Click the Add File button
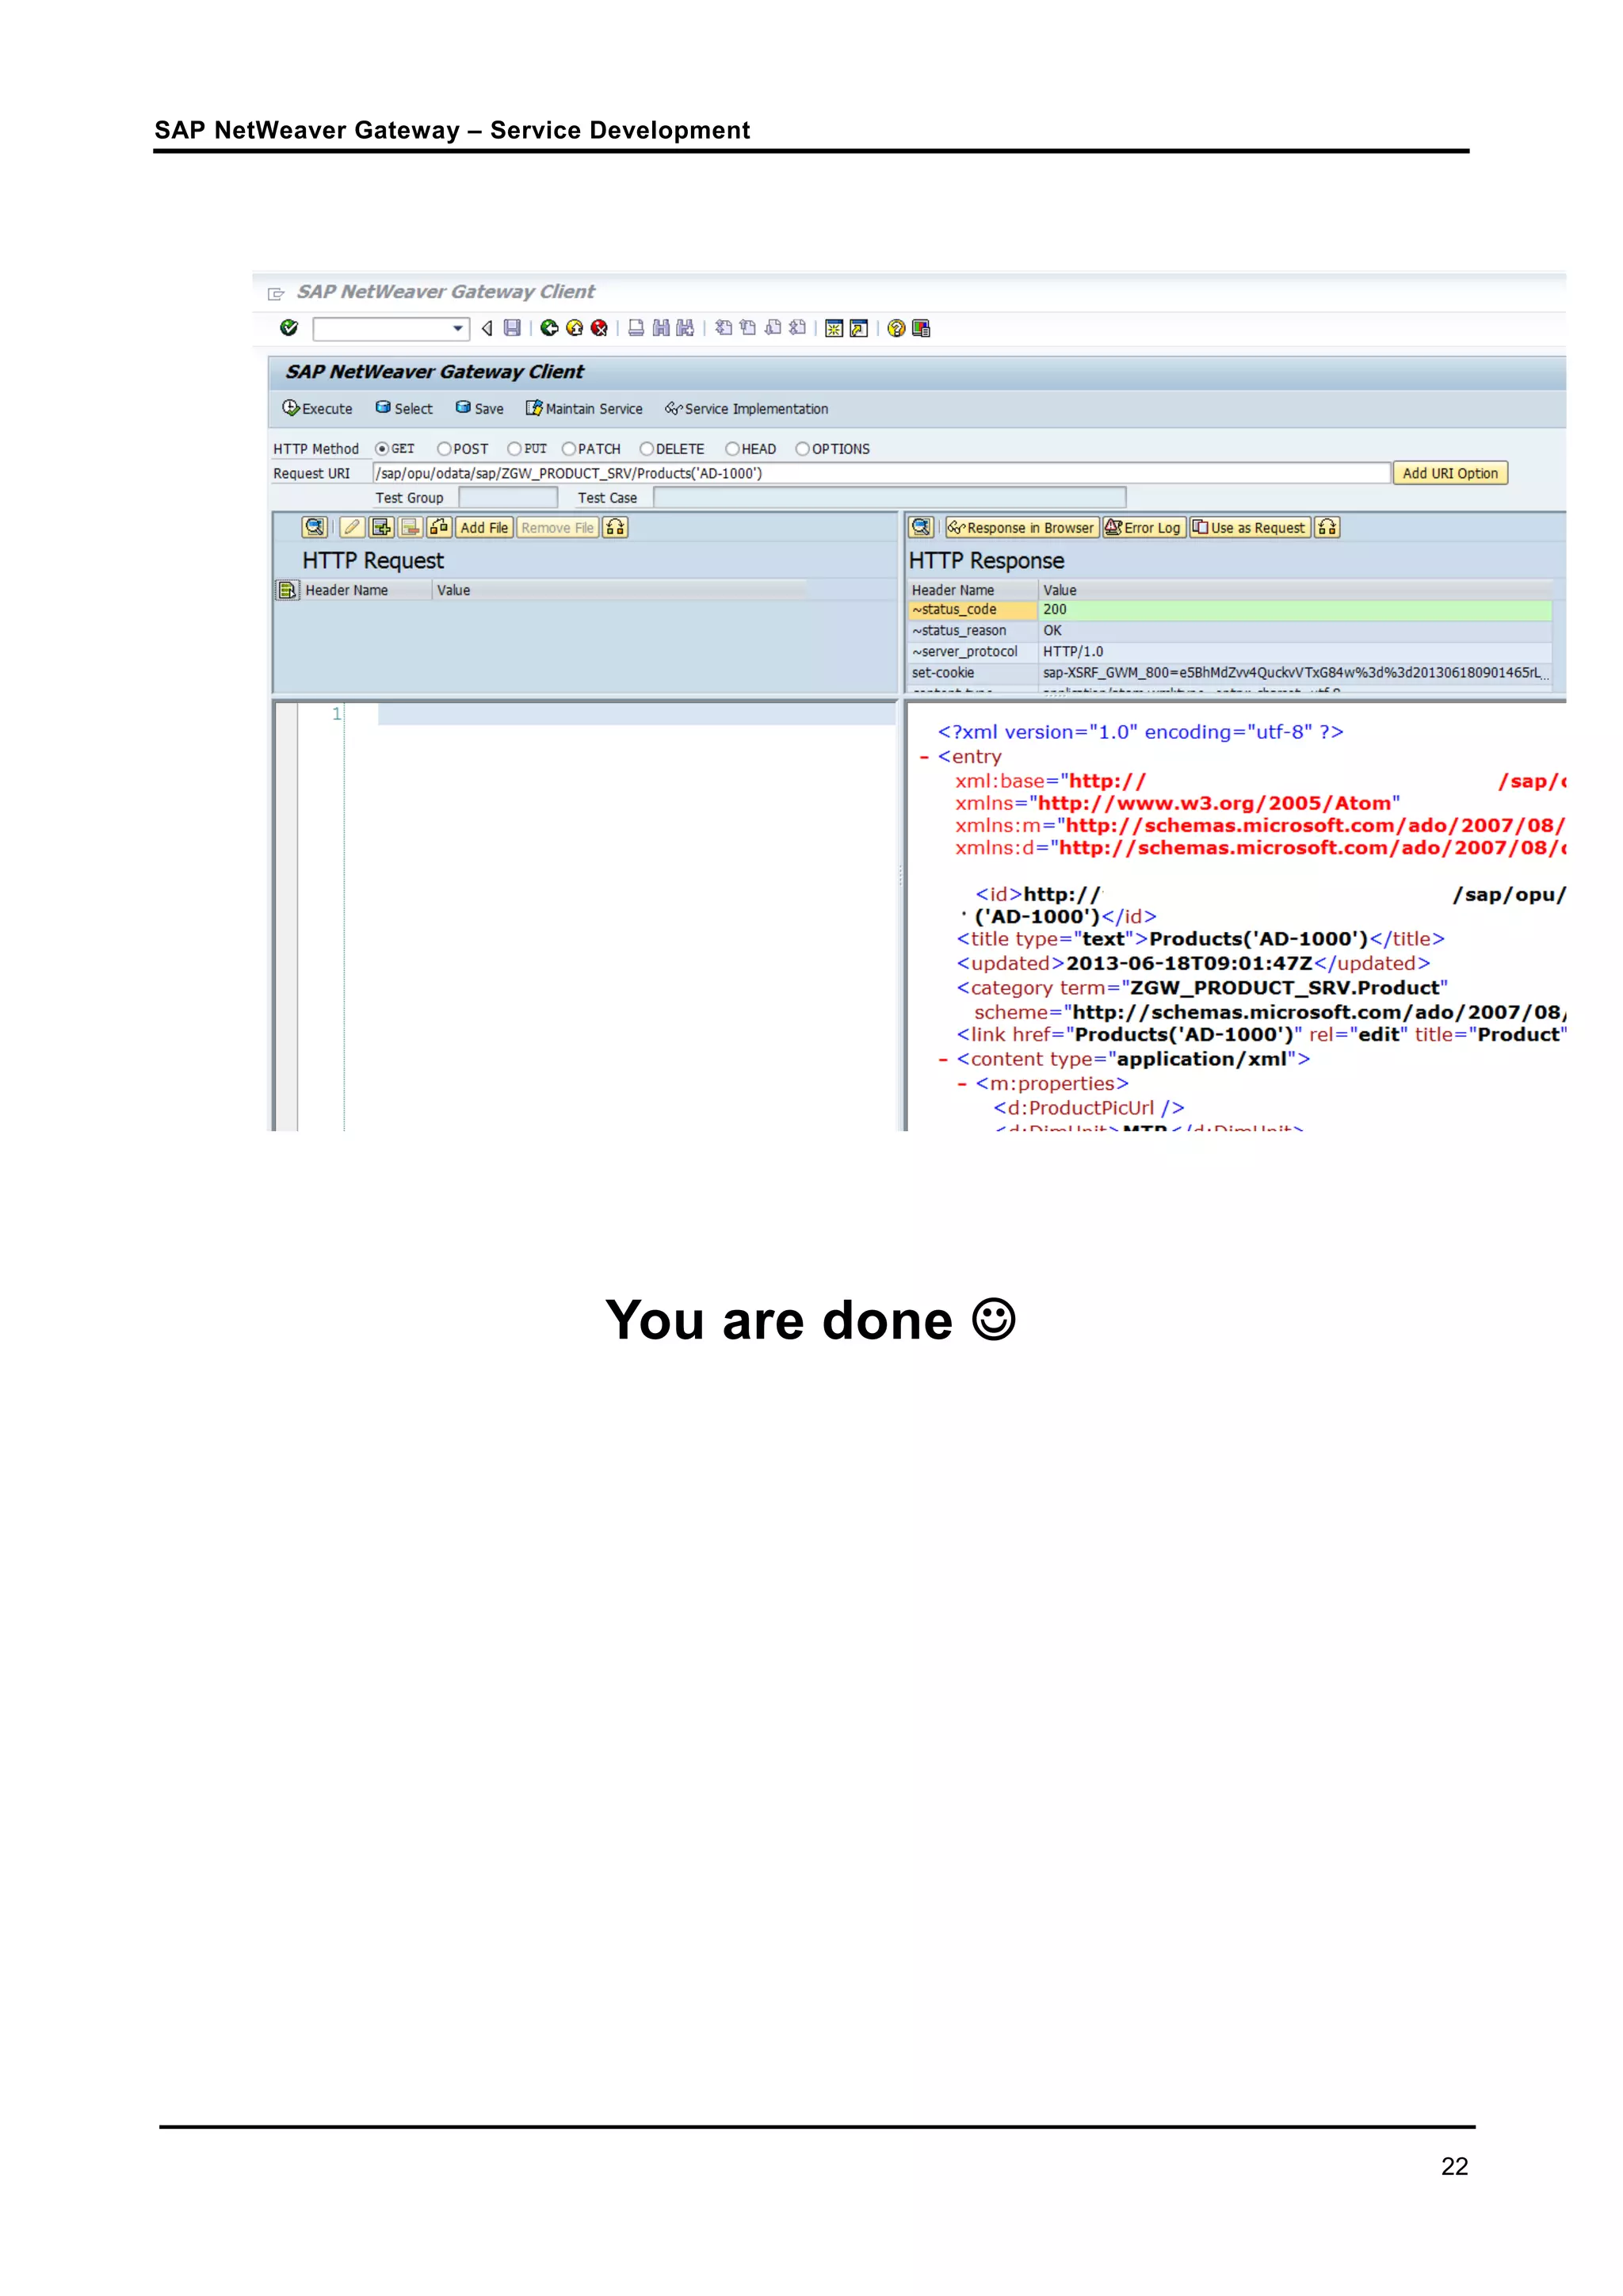This screenshot has width=1623, height=2296. tap(484, 527)
